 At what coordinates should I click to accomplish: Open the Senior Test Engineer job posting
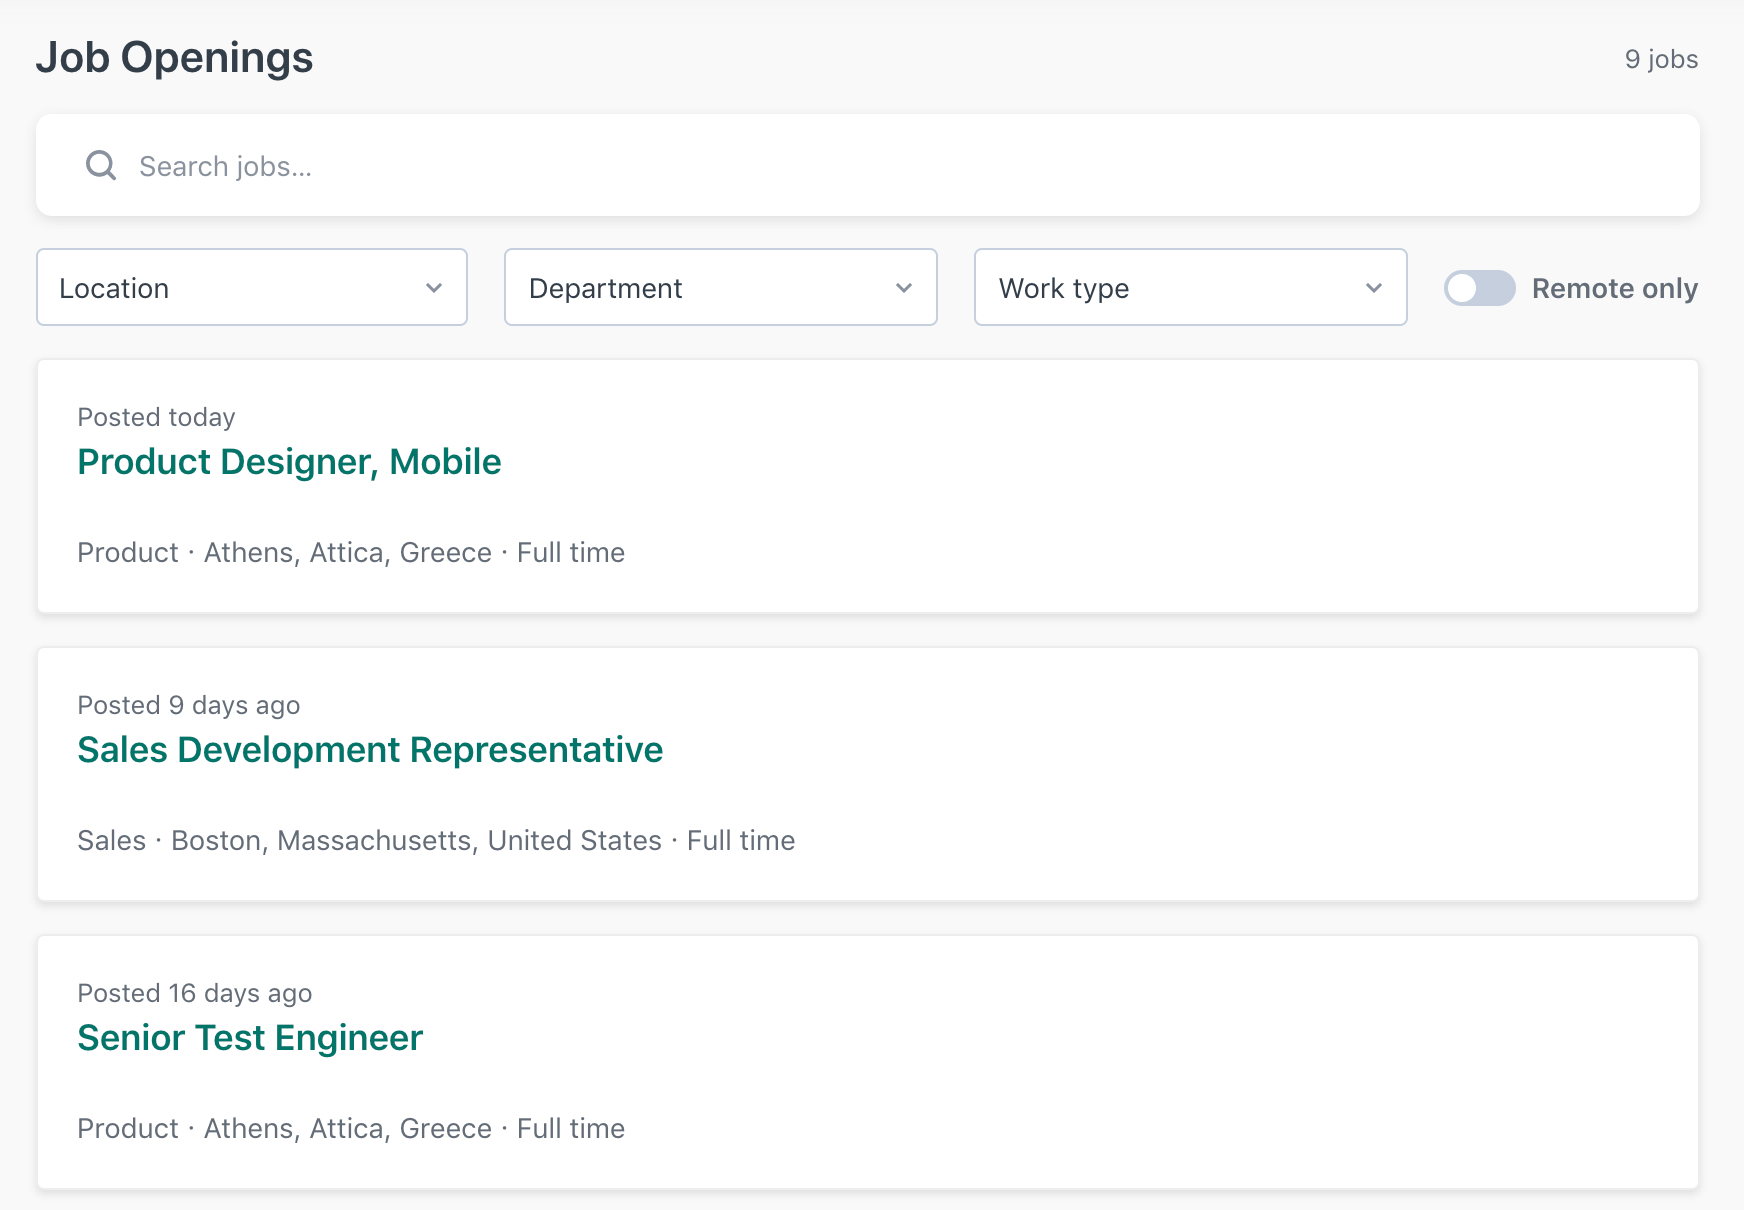[250, 1038]
